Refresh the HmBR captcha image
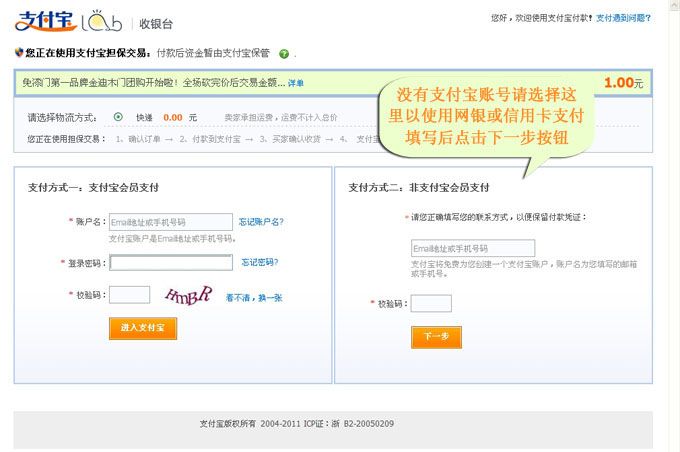The height and width of the screenshot is (452, 680). click(x=189, y=296)
